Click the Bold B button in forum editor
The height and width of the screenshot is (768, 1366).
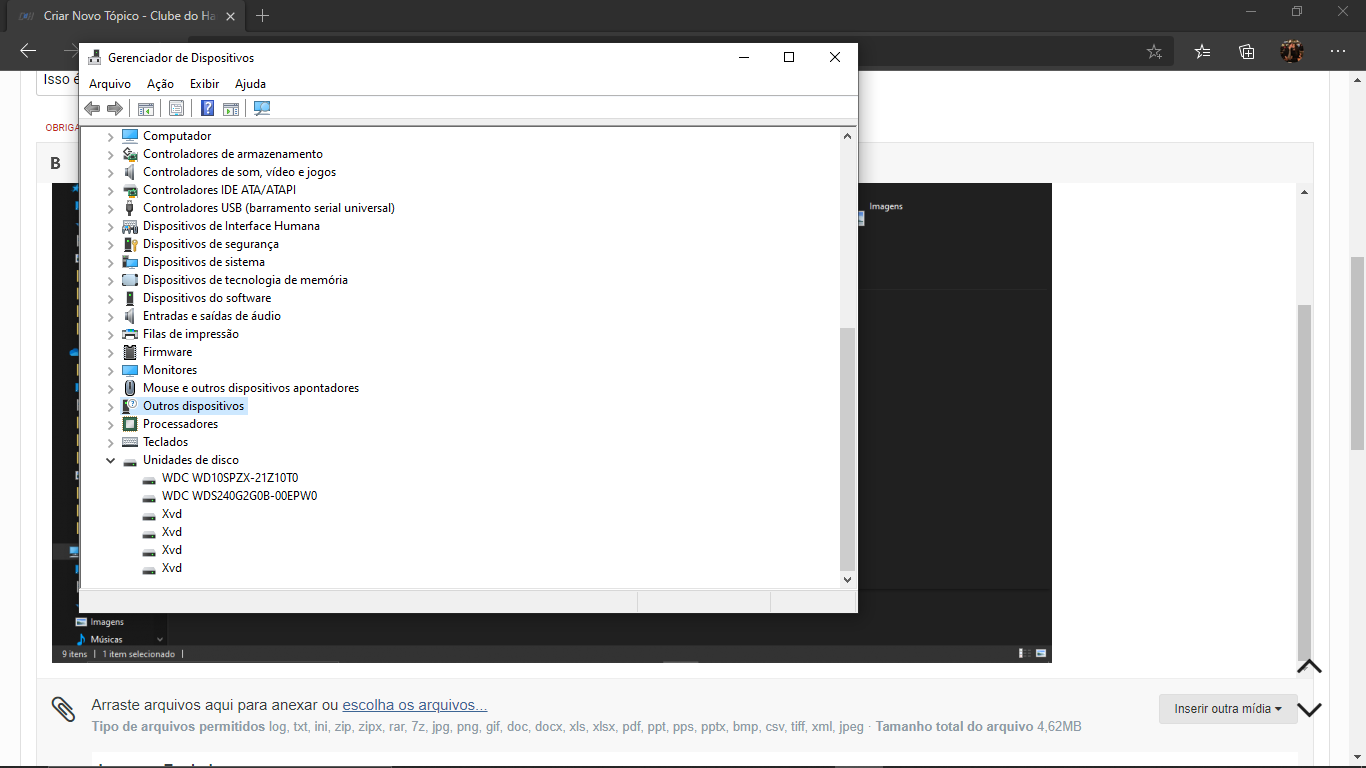coord(56,164)
